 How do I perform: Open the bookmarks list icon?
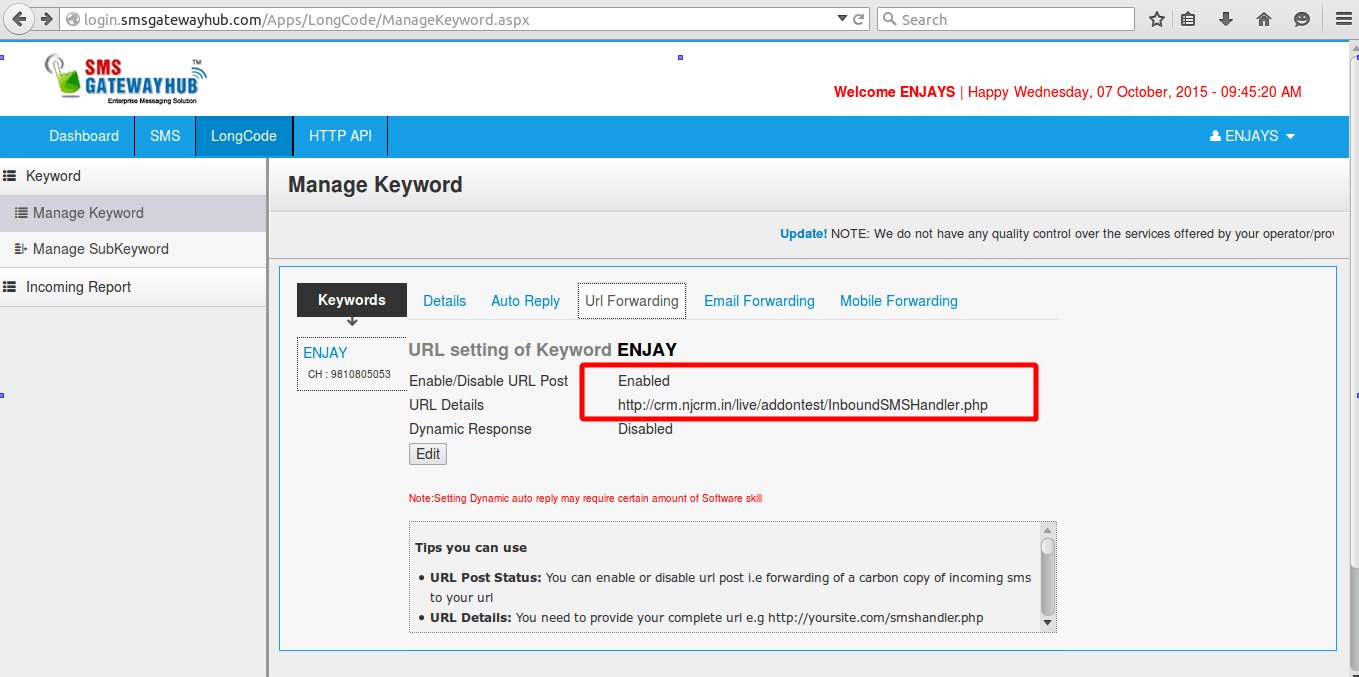click(x=1188, y=19)
